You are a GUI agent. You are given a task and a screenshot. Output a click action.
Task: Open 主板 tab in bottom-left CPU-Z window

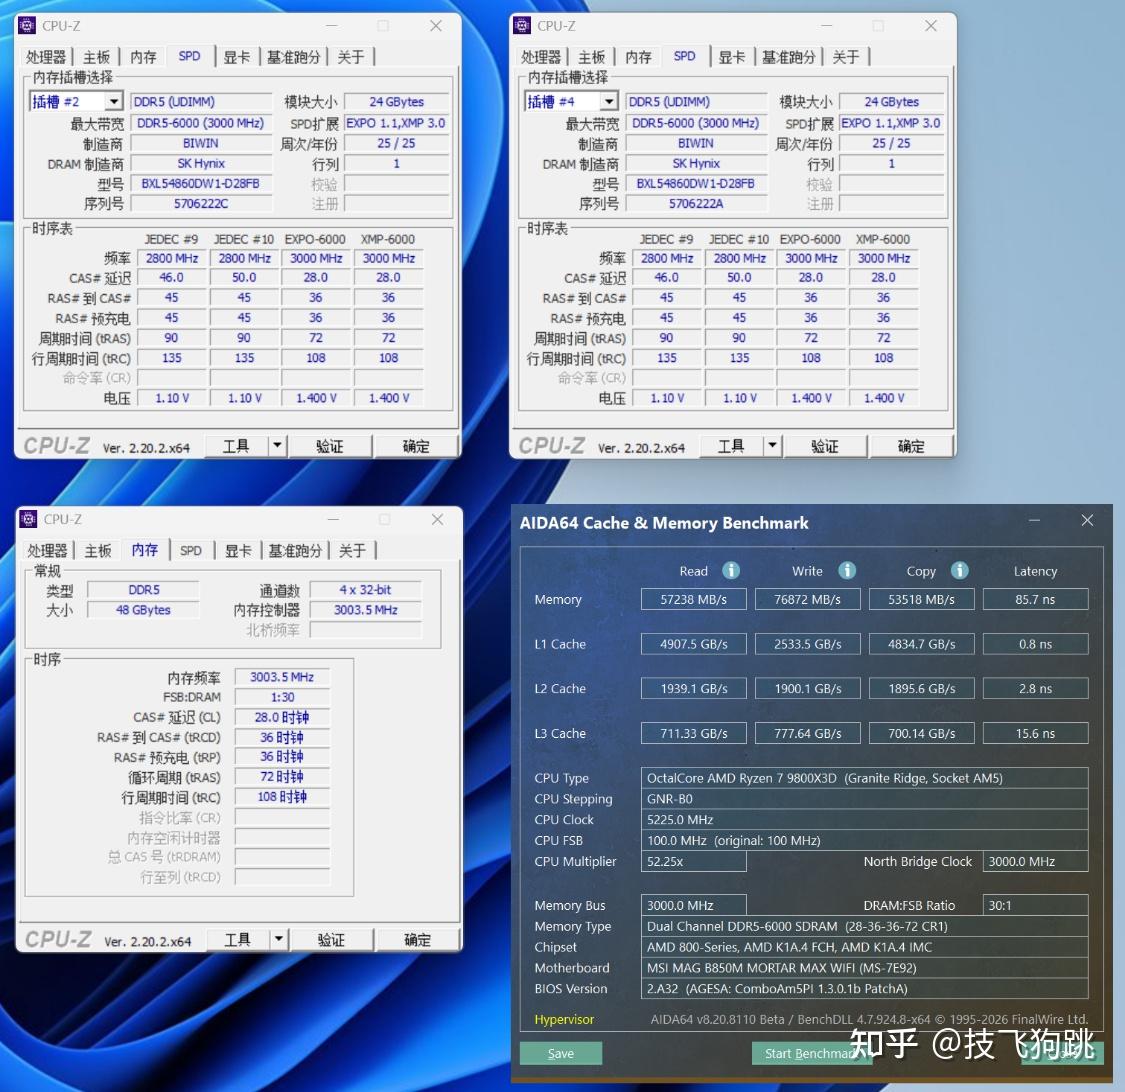click(x=98, y=550)
